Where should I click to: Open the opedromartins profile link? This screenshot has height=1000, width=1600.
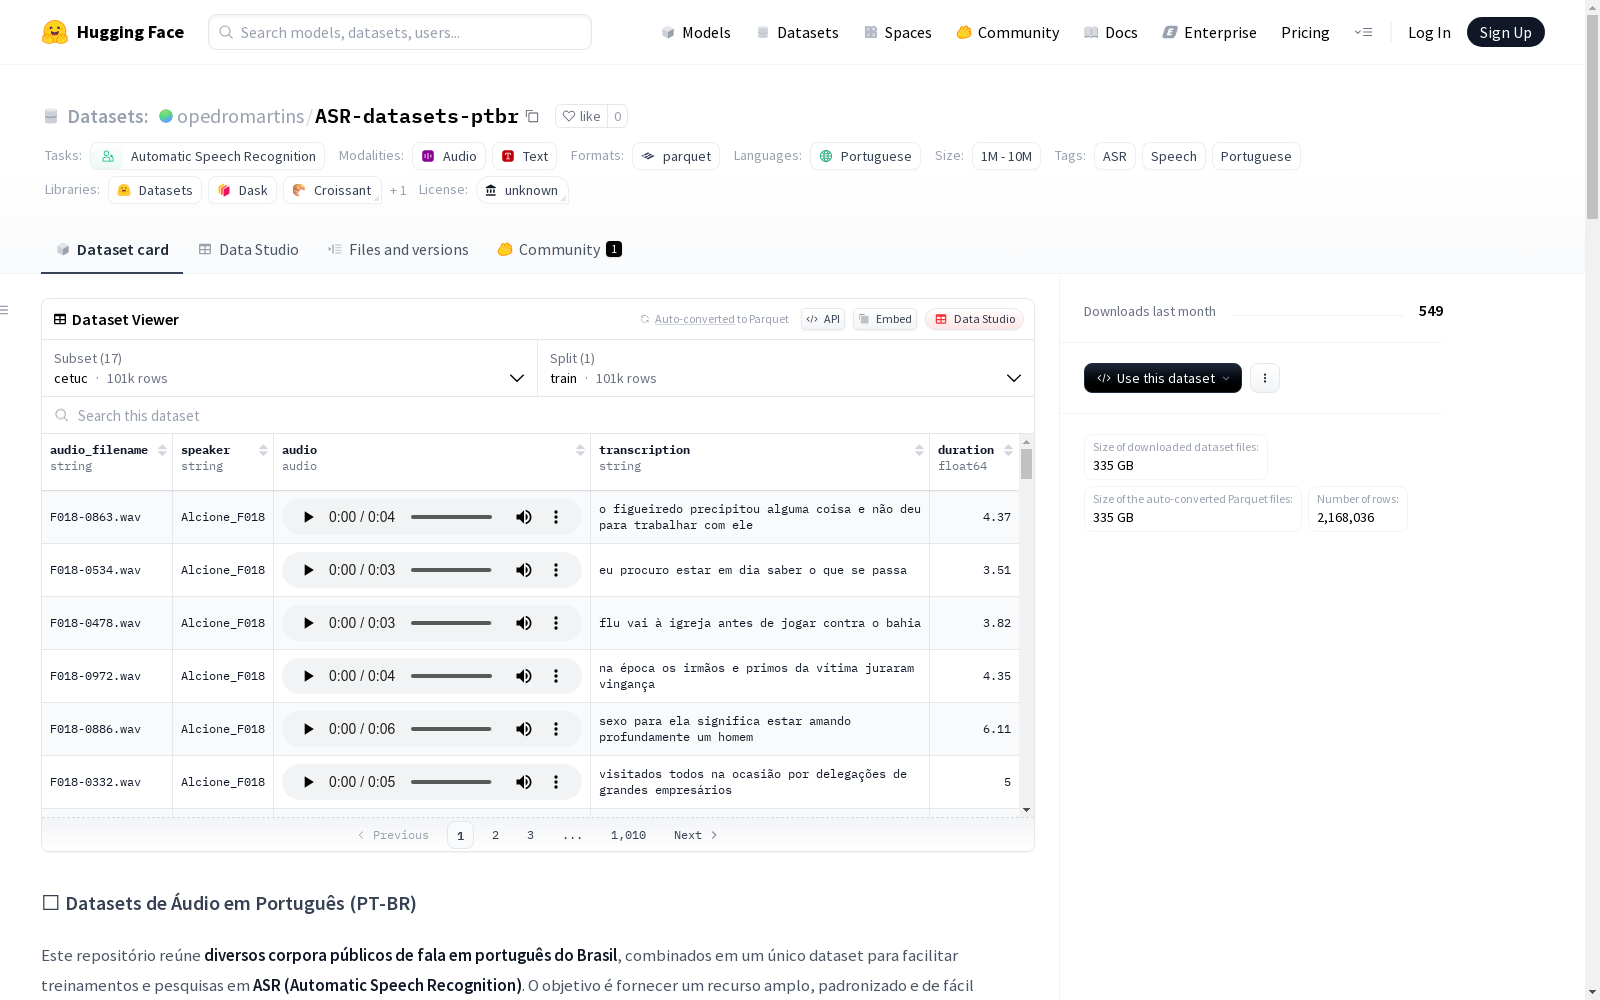240,116
